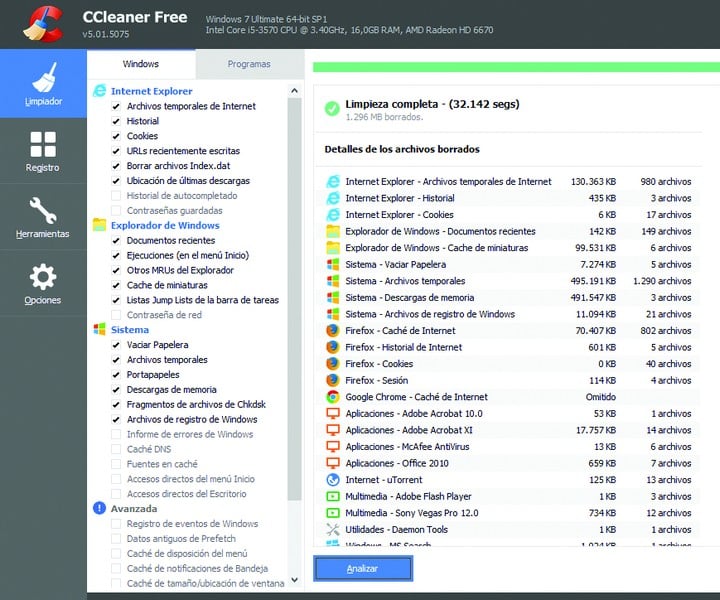Image resolution: width=720 pixels, height=600 pixels.
Task: Uncheck Vaciar Papelera checkbox
Action: 116,345
